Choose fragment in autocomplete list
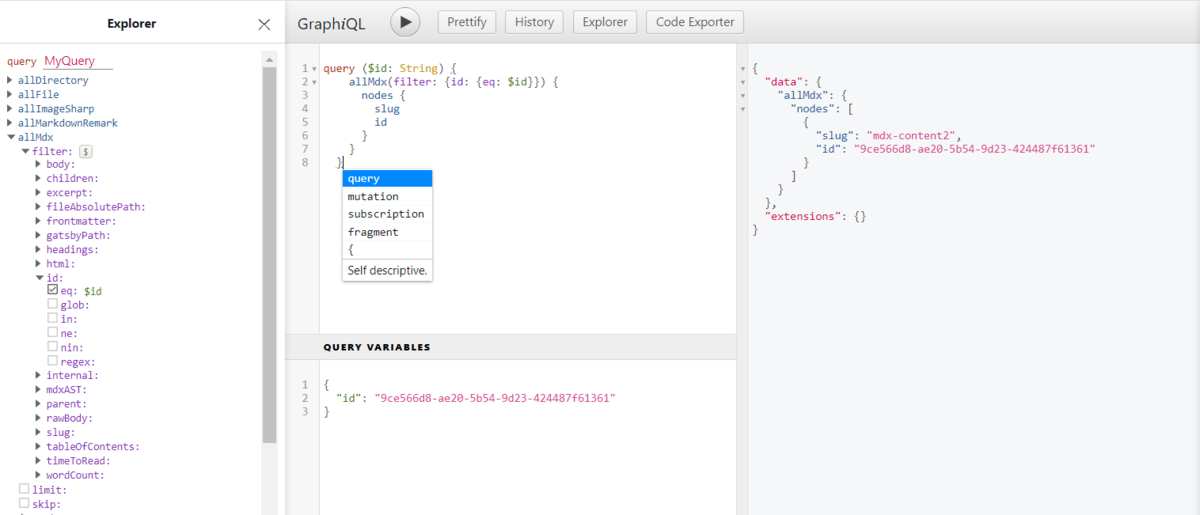This screenshot has height=515, width=1200. point(387,232)
